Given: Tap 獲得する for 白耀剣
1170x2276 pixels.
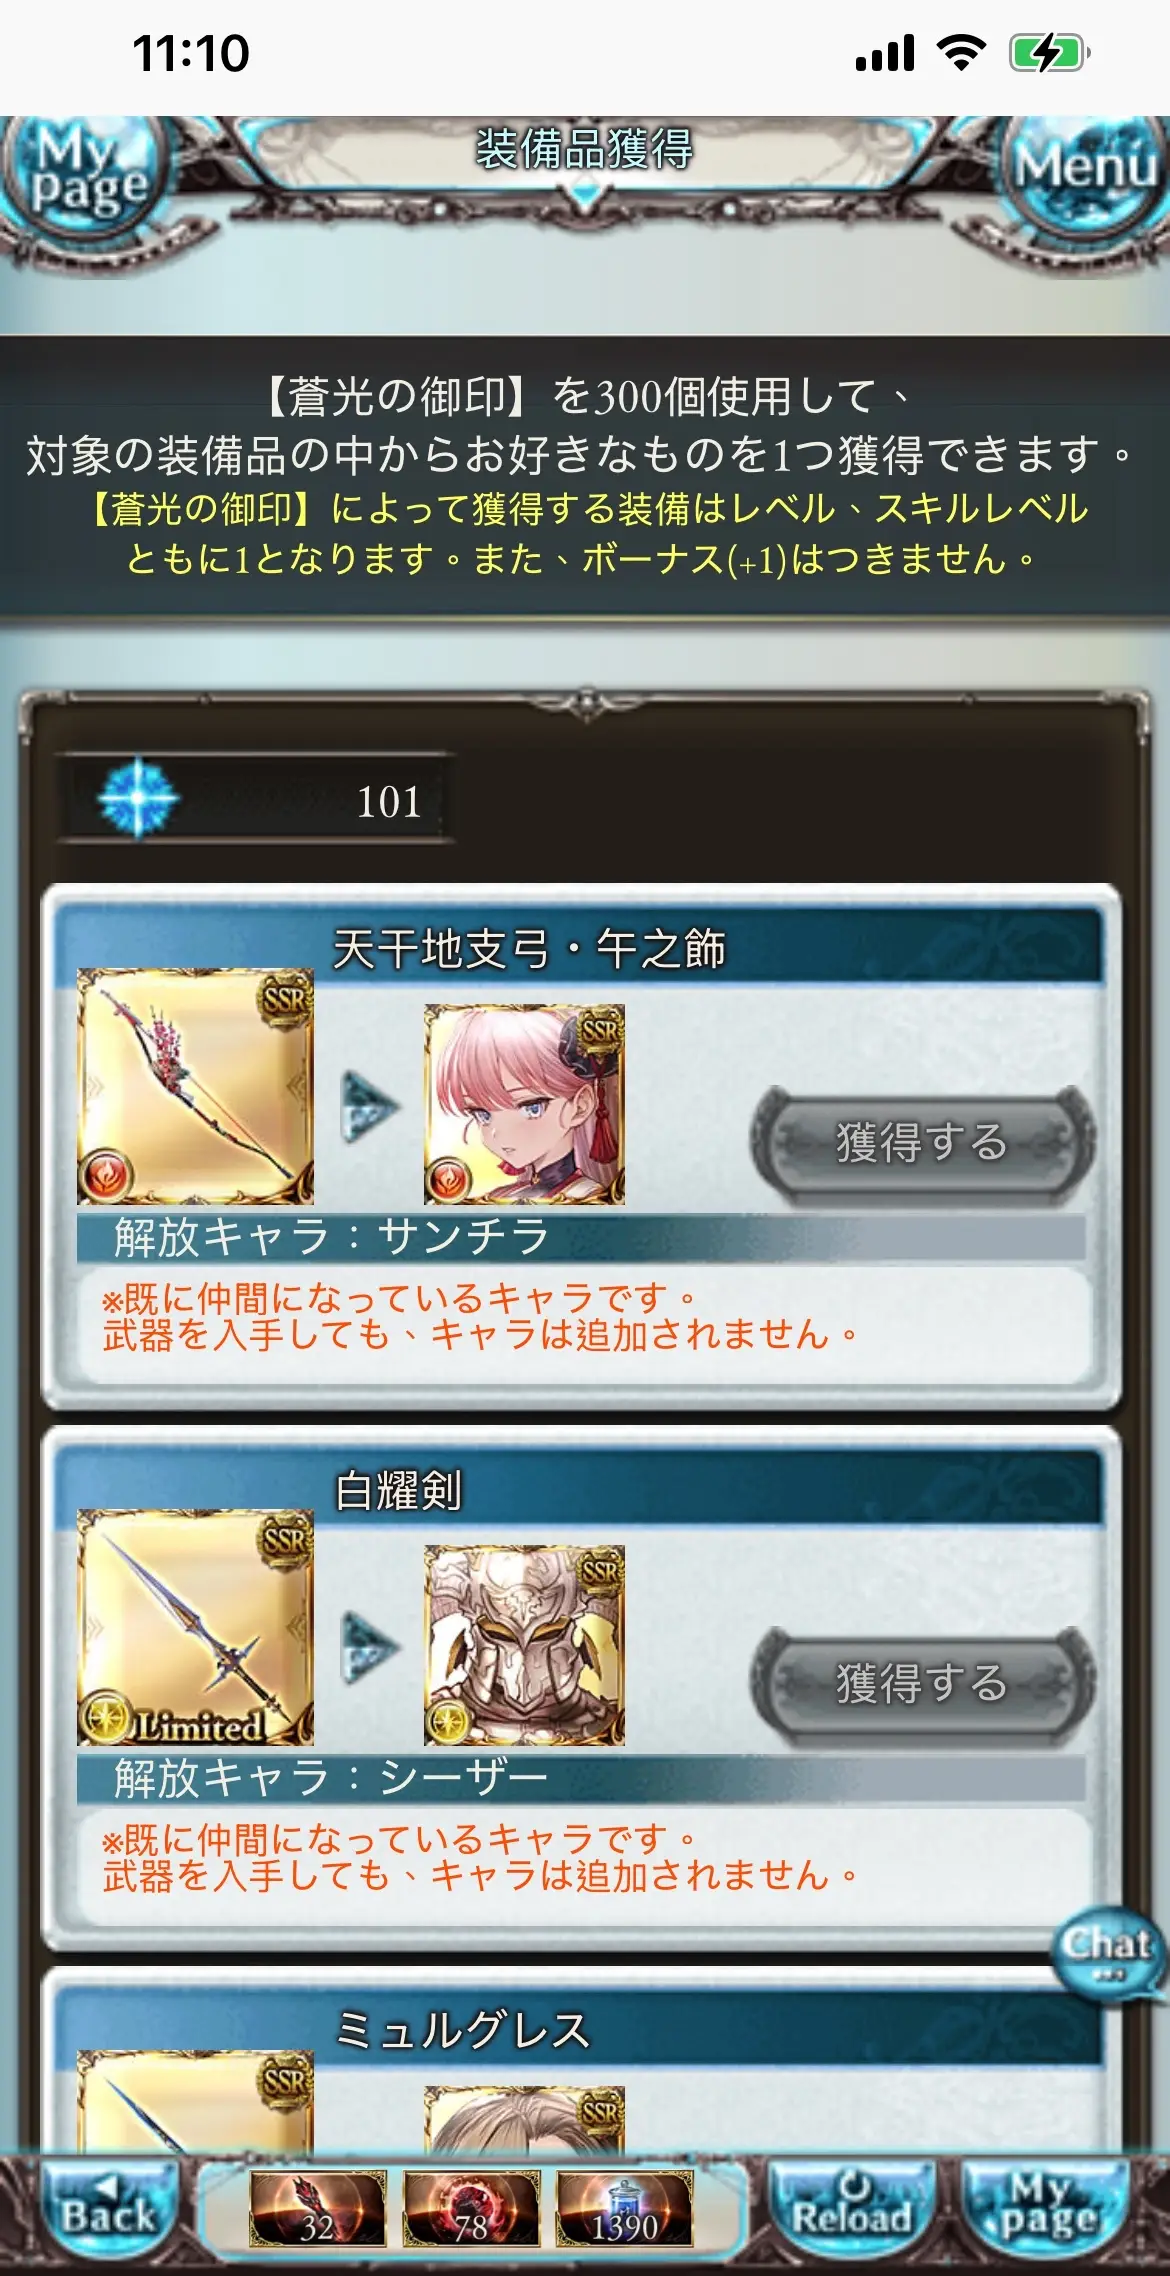Looking at the screenshot, I should pyautogui.click(x=922, y=1683).
